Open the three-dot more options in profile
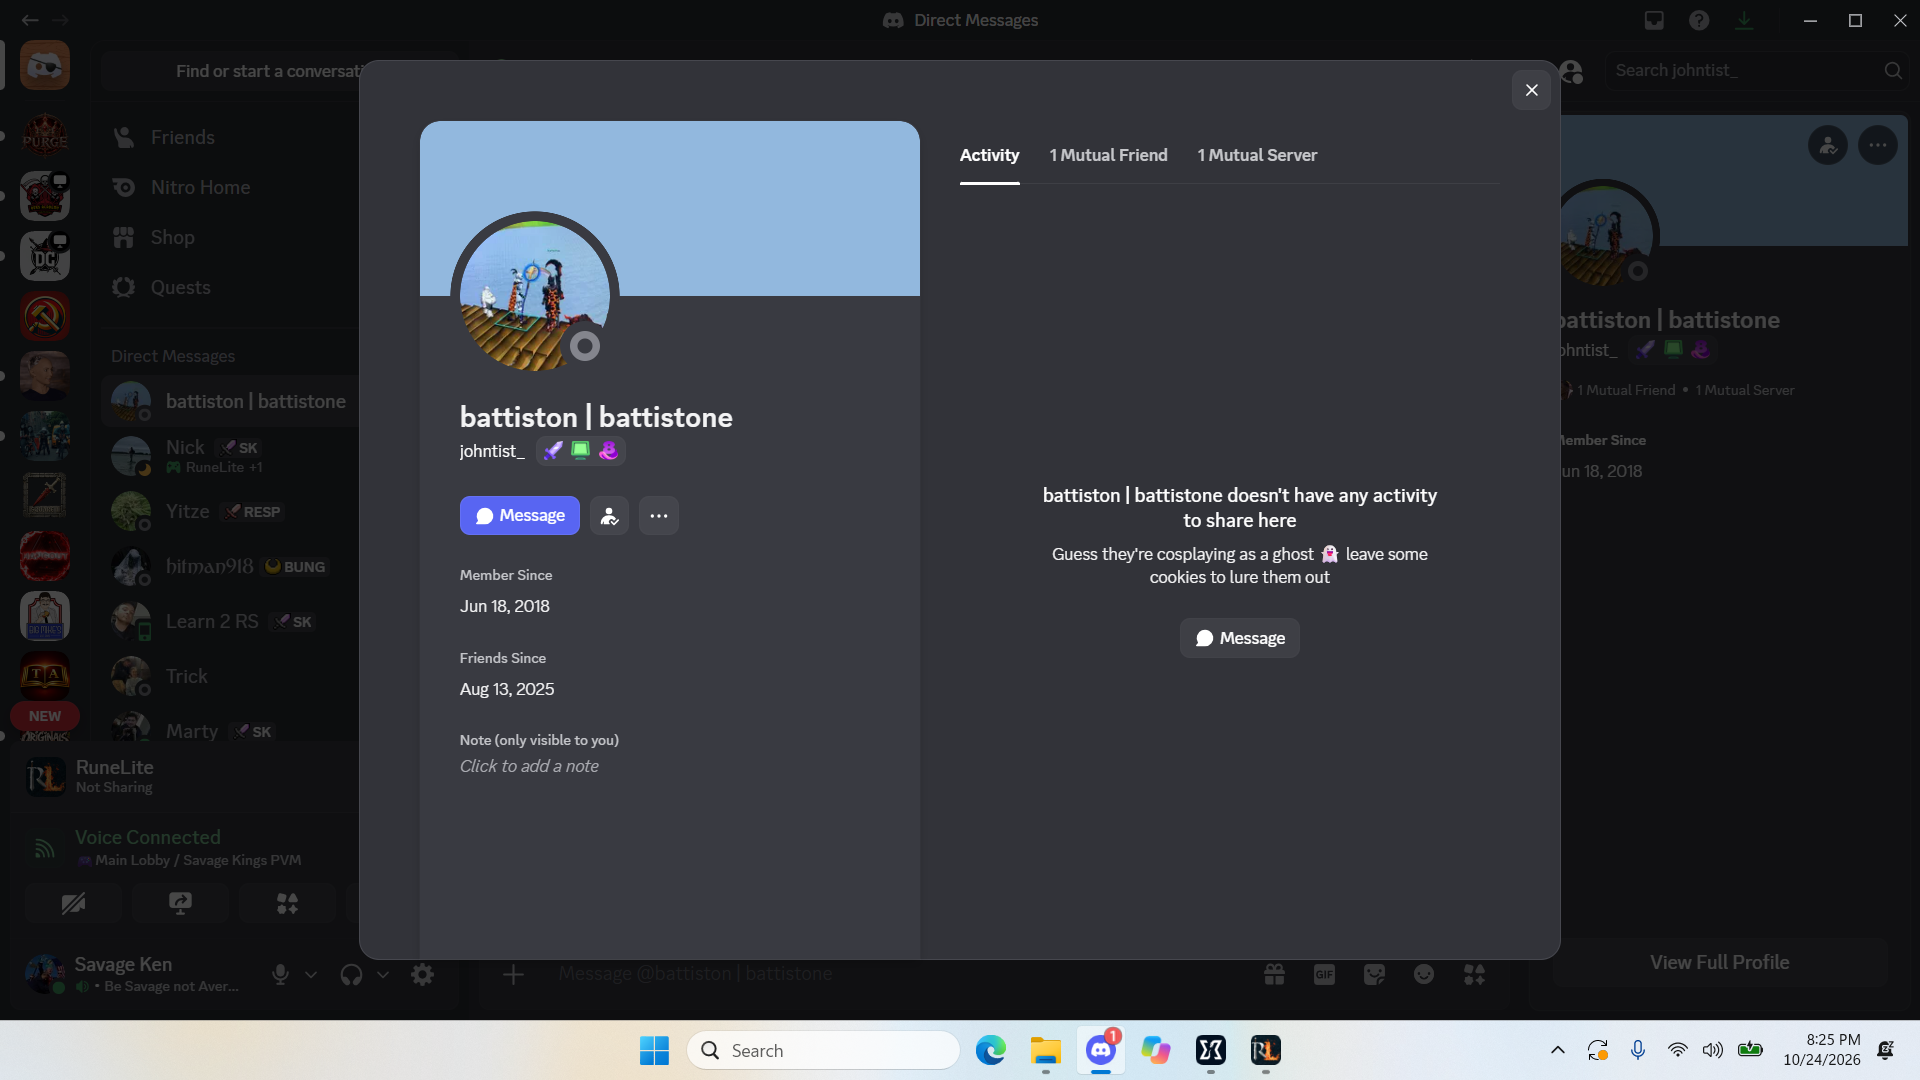The image size is (1920, 1080). [658, 516]
